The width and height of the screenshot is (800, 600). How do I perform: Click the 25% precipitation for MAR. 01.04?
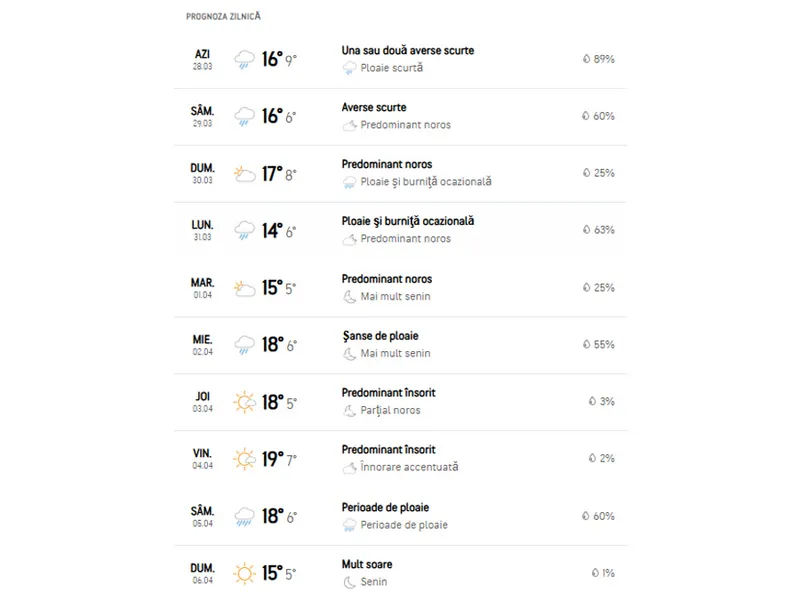coord(604,288)
